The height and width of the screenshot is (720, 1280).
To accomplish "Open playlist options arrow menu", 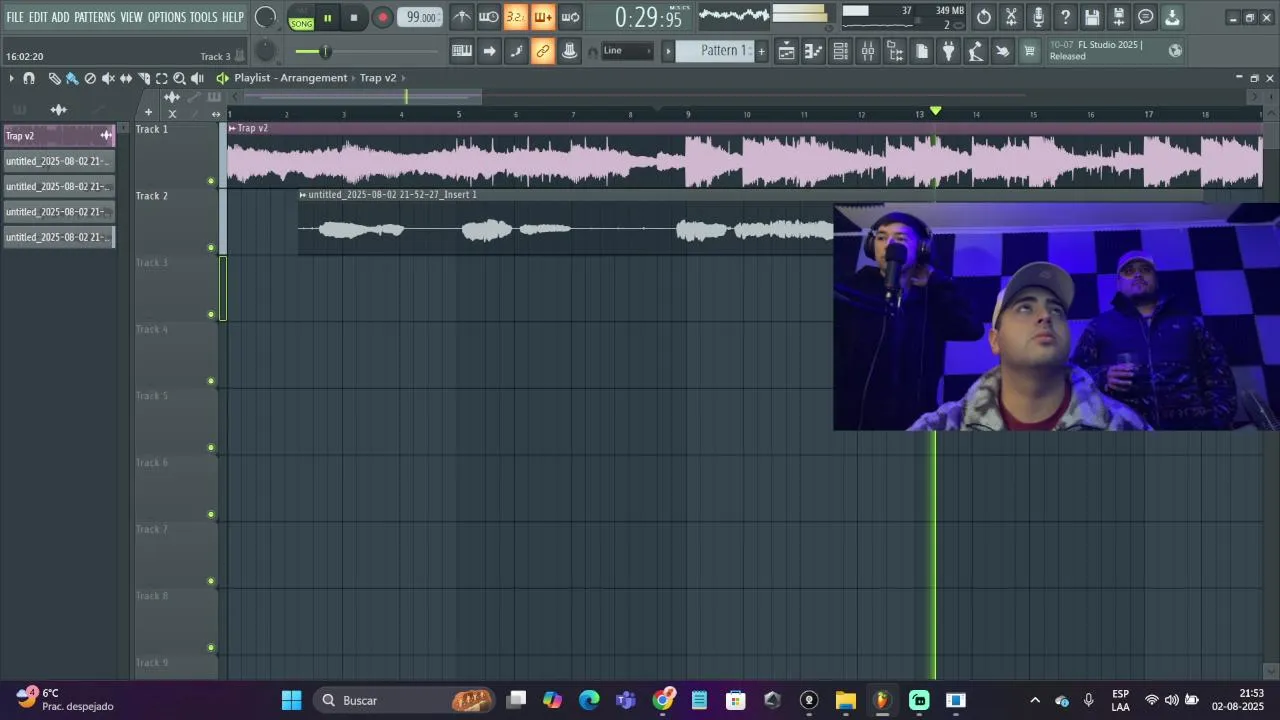I will (11, 78).
